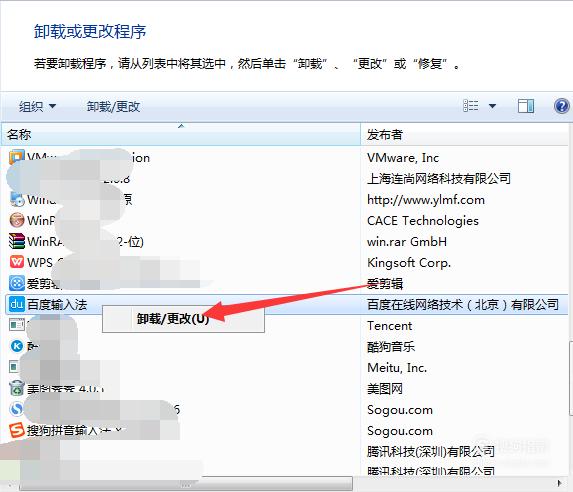Click the blue K 酷狗 icon
573x492 pixels.
pyautogui.click(x=17, y=346)
